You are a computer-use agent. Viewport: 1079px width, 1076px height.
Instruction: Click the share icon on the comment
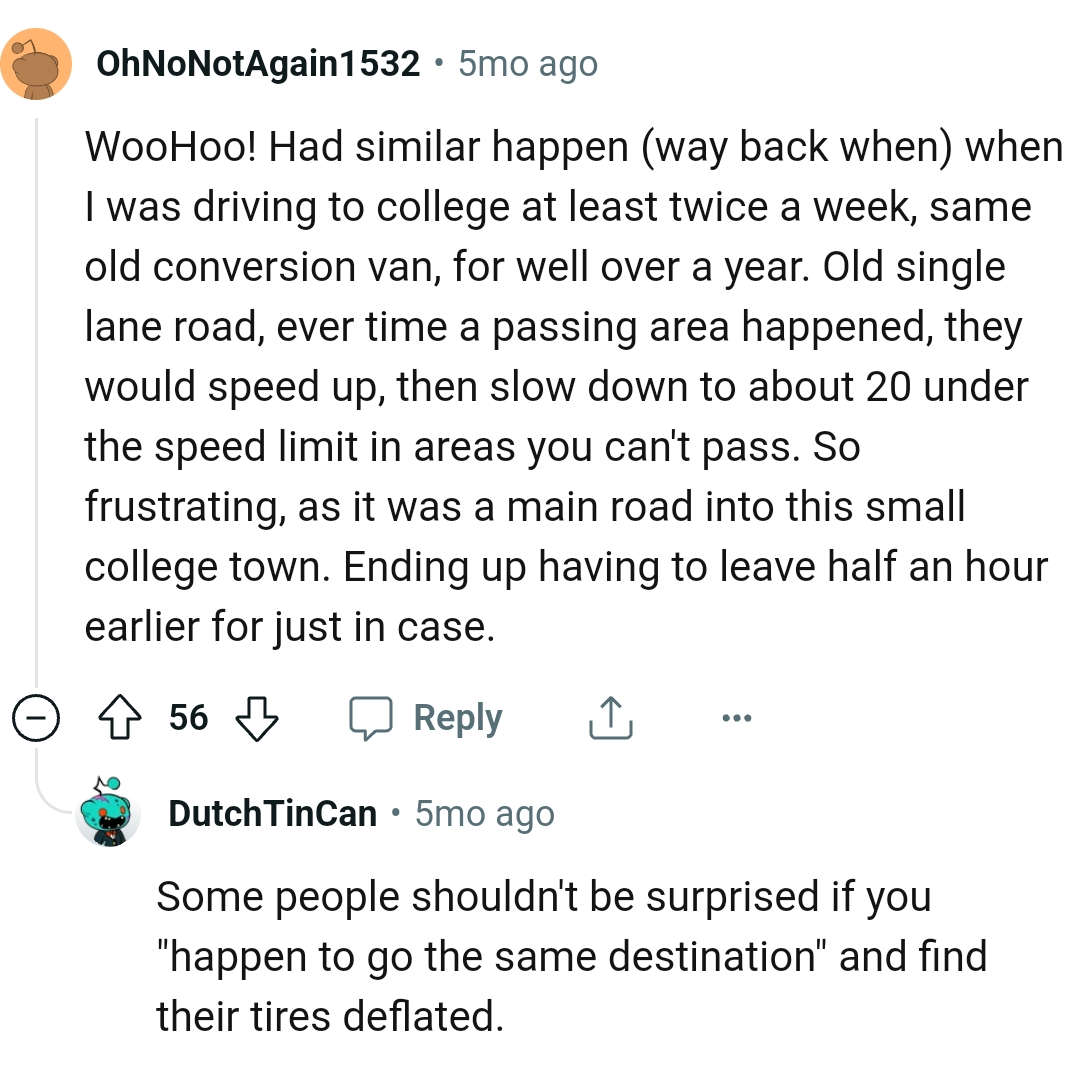(610, 717)
